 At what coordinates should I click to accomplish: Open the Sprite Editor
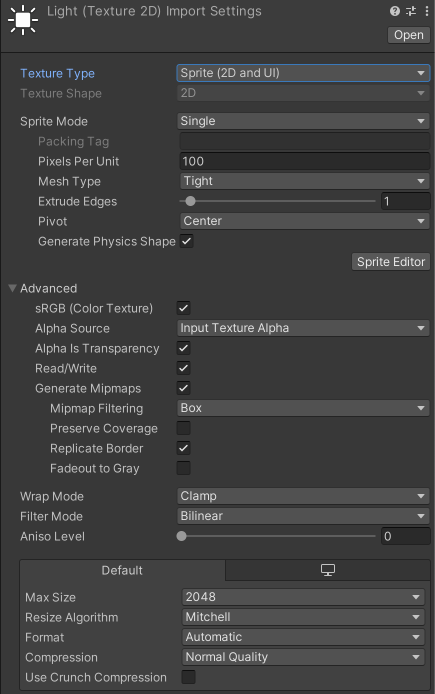391,262
